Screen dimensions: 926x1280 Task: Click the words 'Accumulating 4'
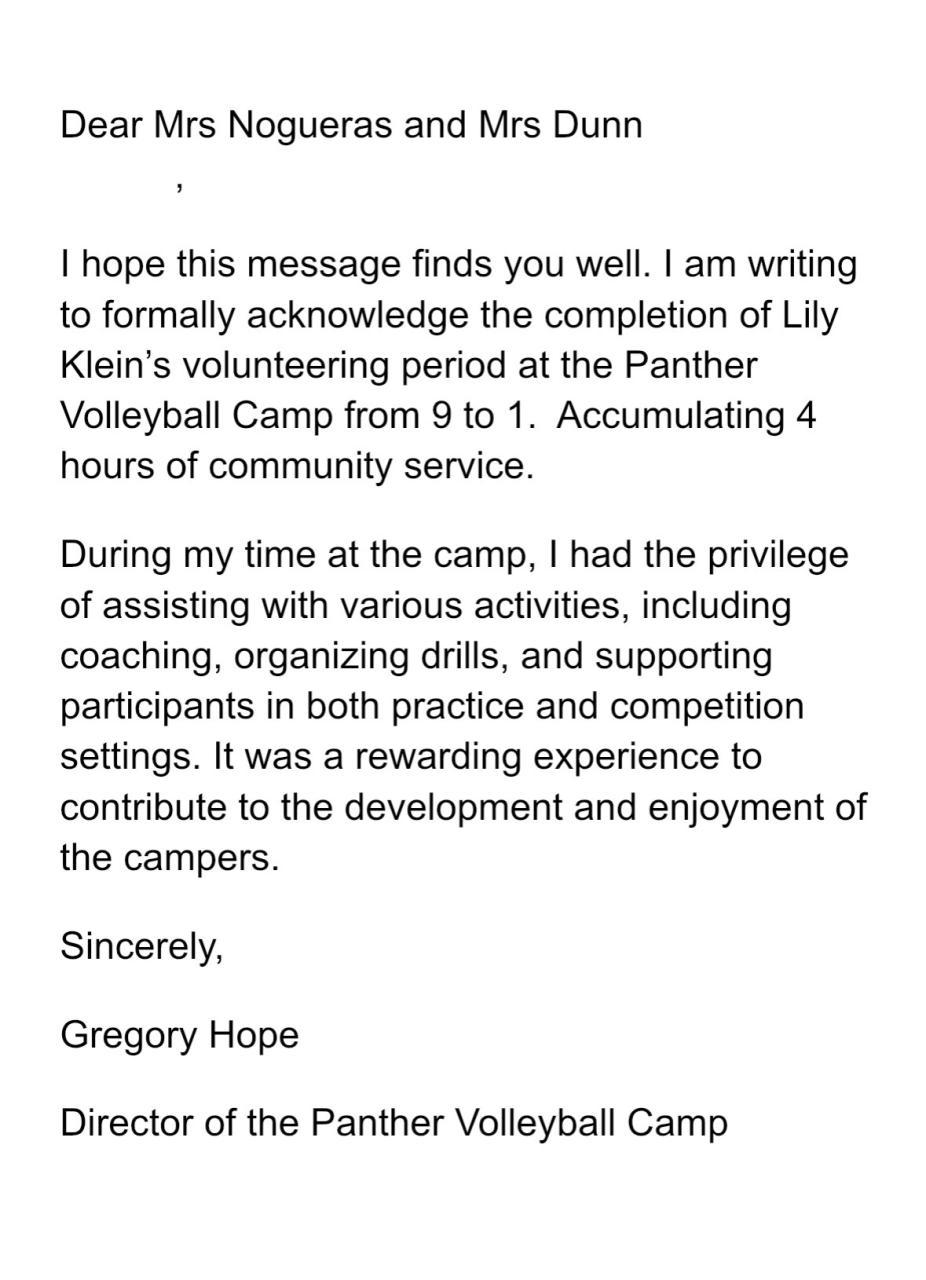[x=686, y=416]
